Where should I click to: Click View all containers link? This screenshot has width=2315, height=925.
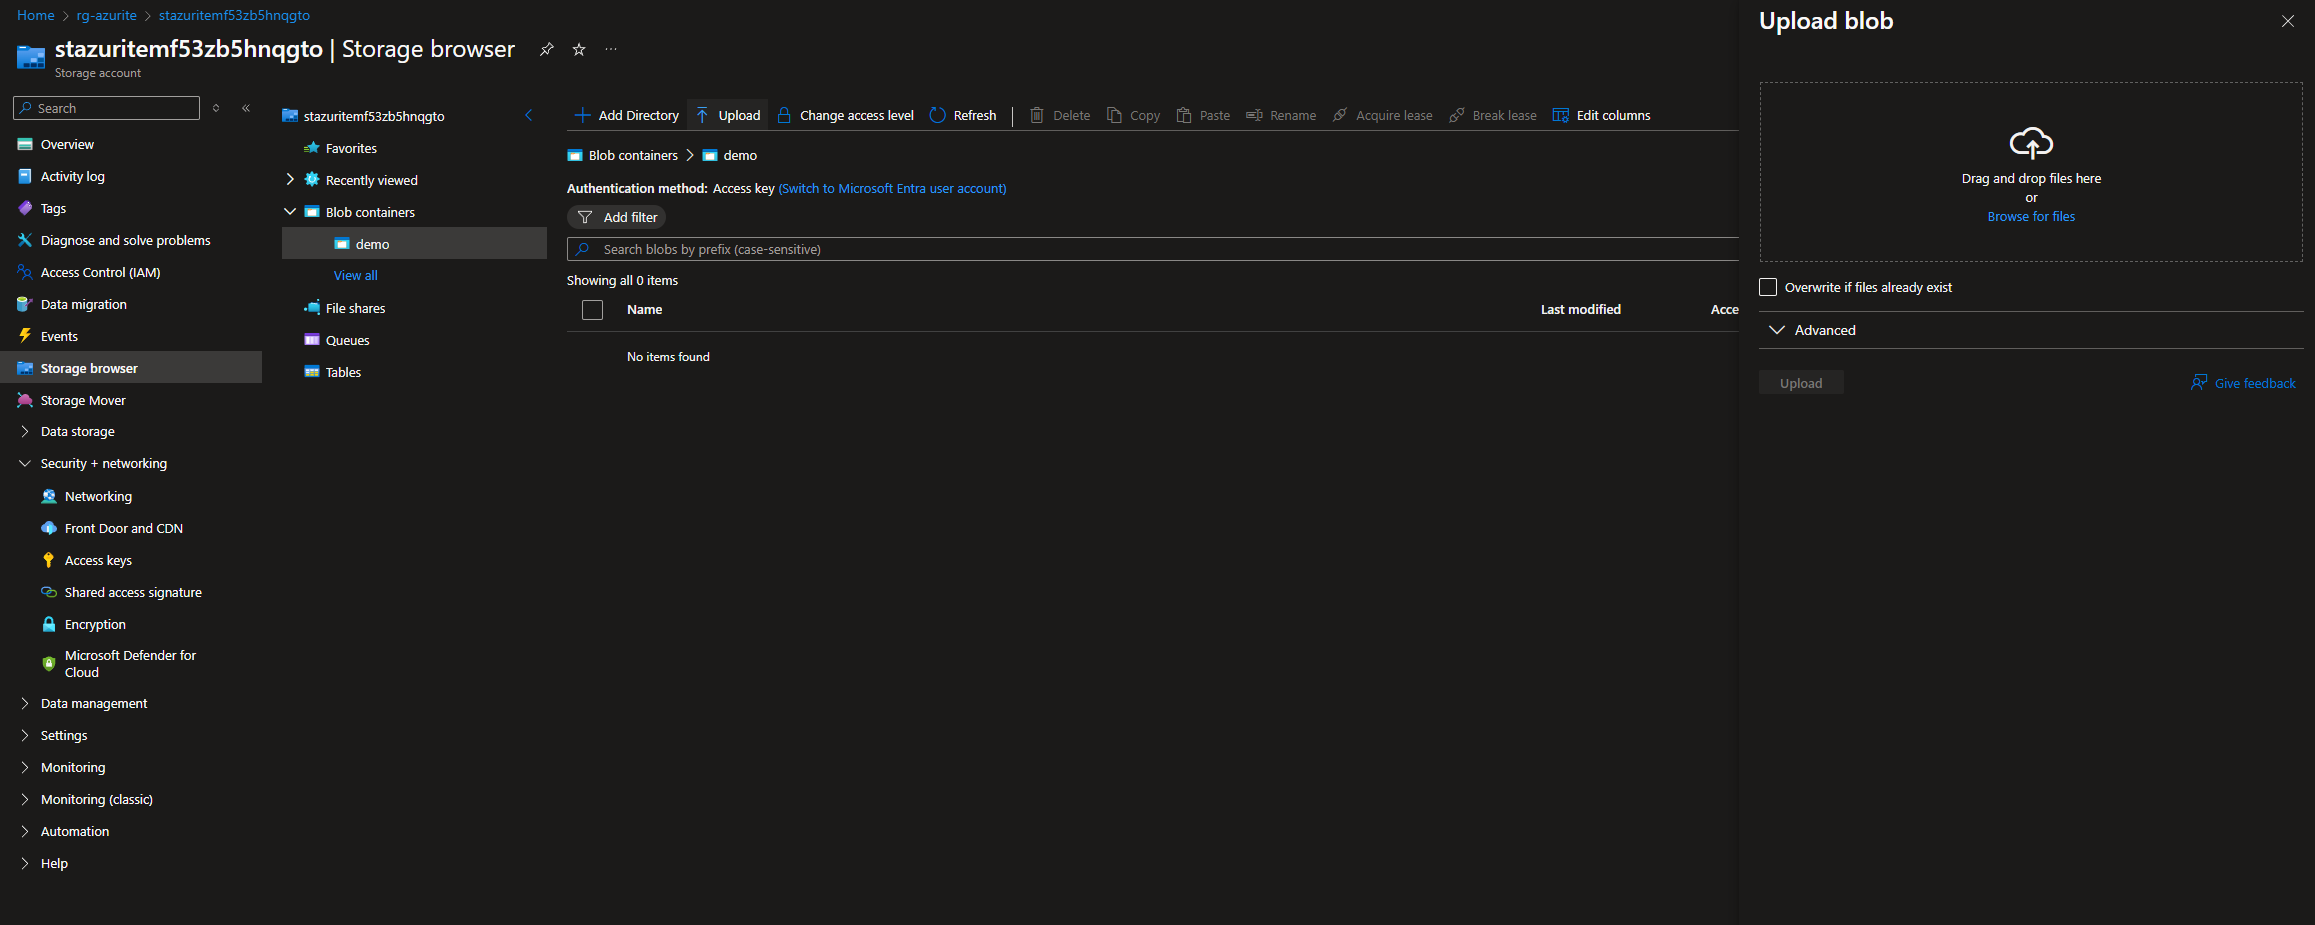coord(356,276)
